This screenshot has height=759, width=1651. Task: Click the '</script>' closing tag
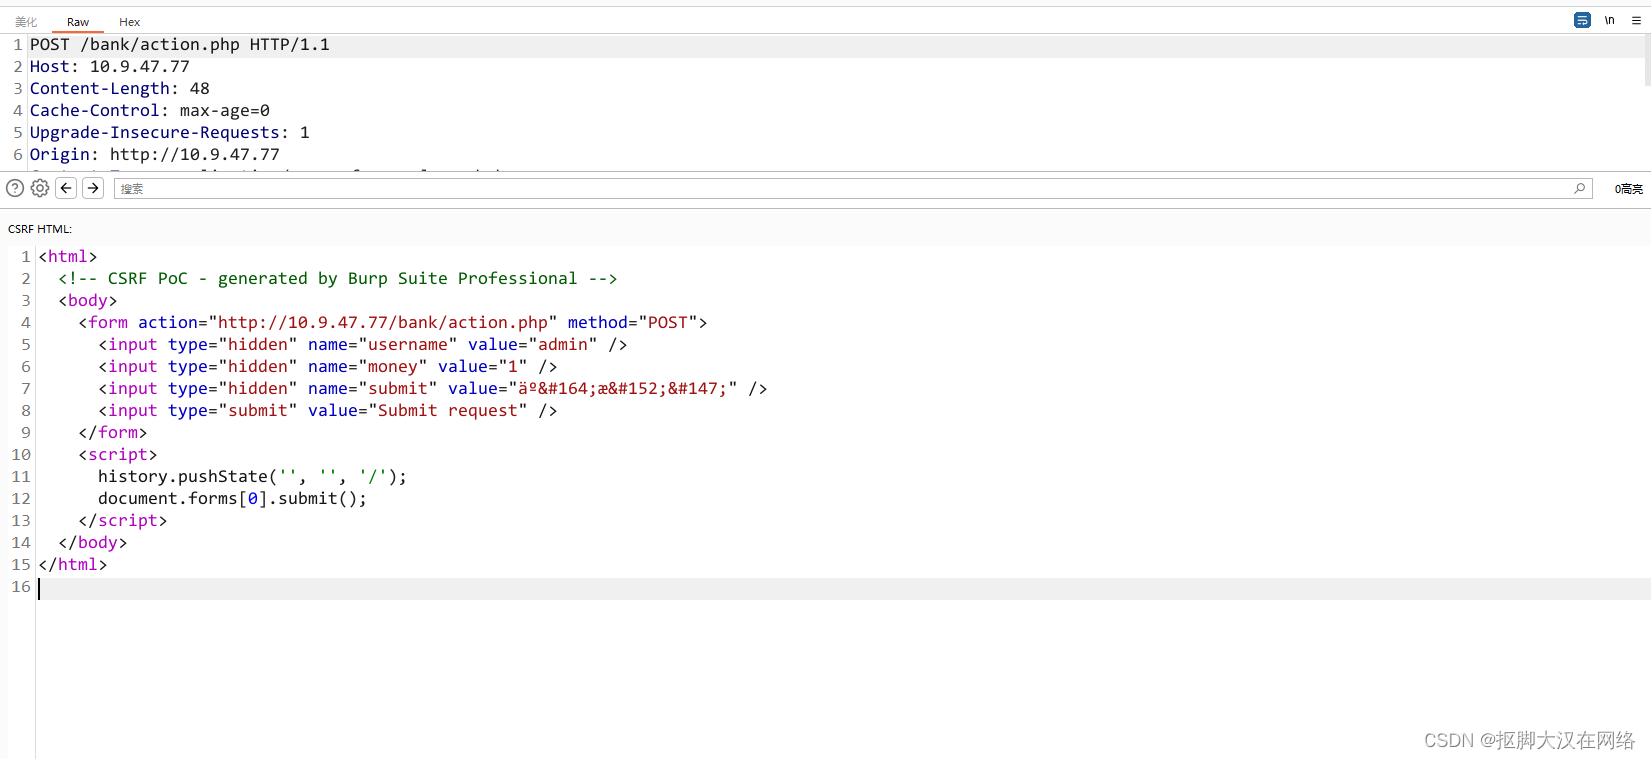pos(123,521)
